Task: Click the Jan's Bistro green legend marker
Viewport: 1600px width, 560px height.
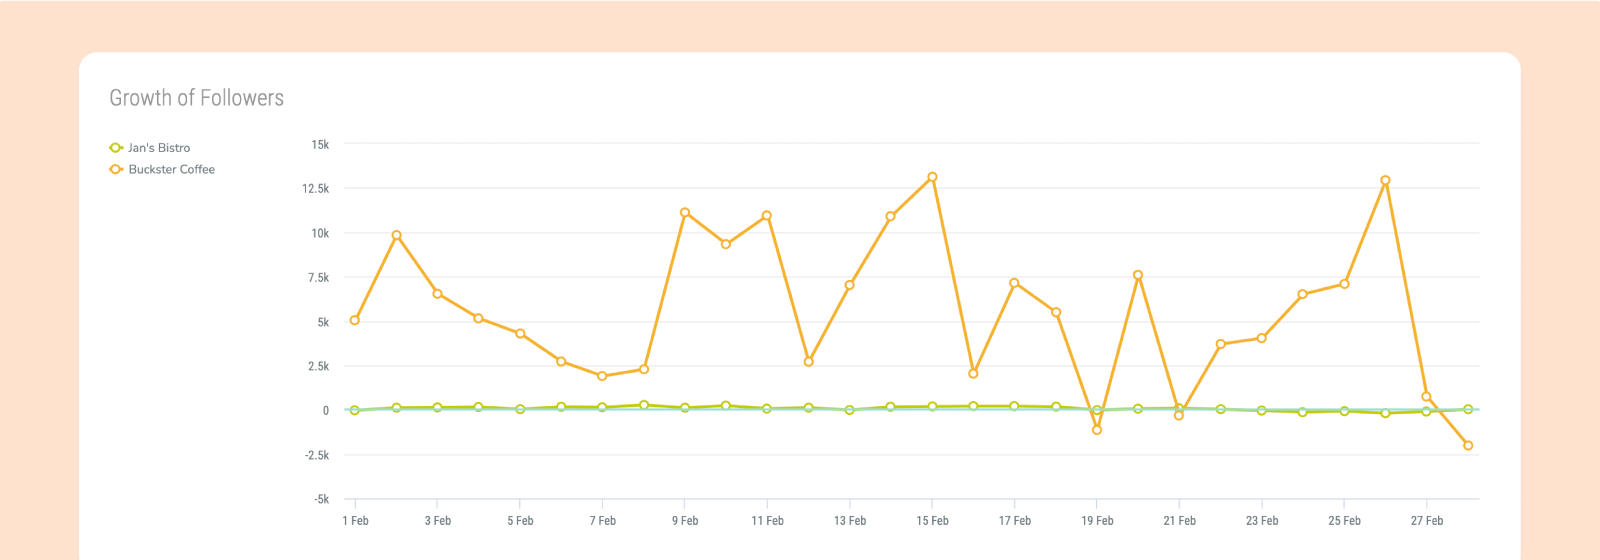Action: [x=116, y=148]
